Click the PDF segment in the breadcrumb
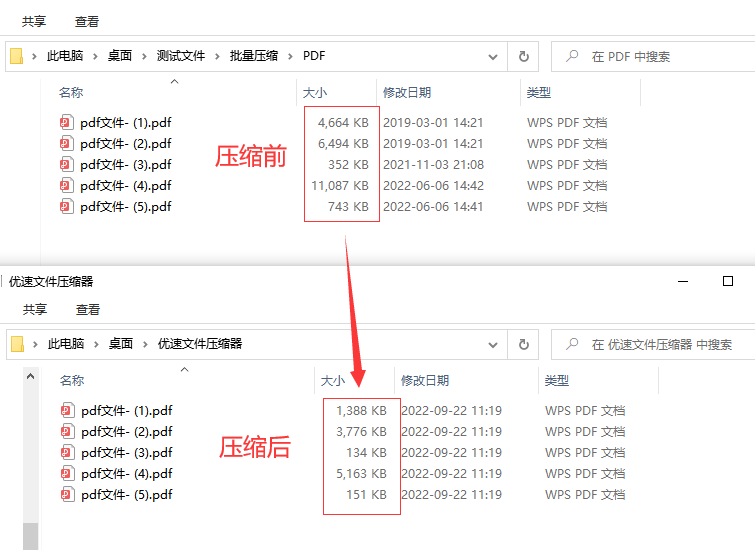Image resolution: width=755 pixels, height=550 pixels. (314, 56)
